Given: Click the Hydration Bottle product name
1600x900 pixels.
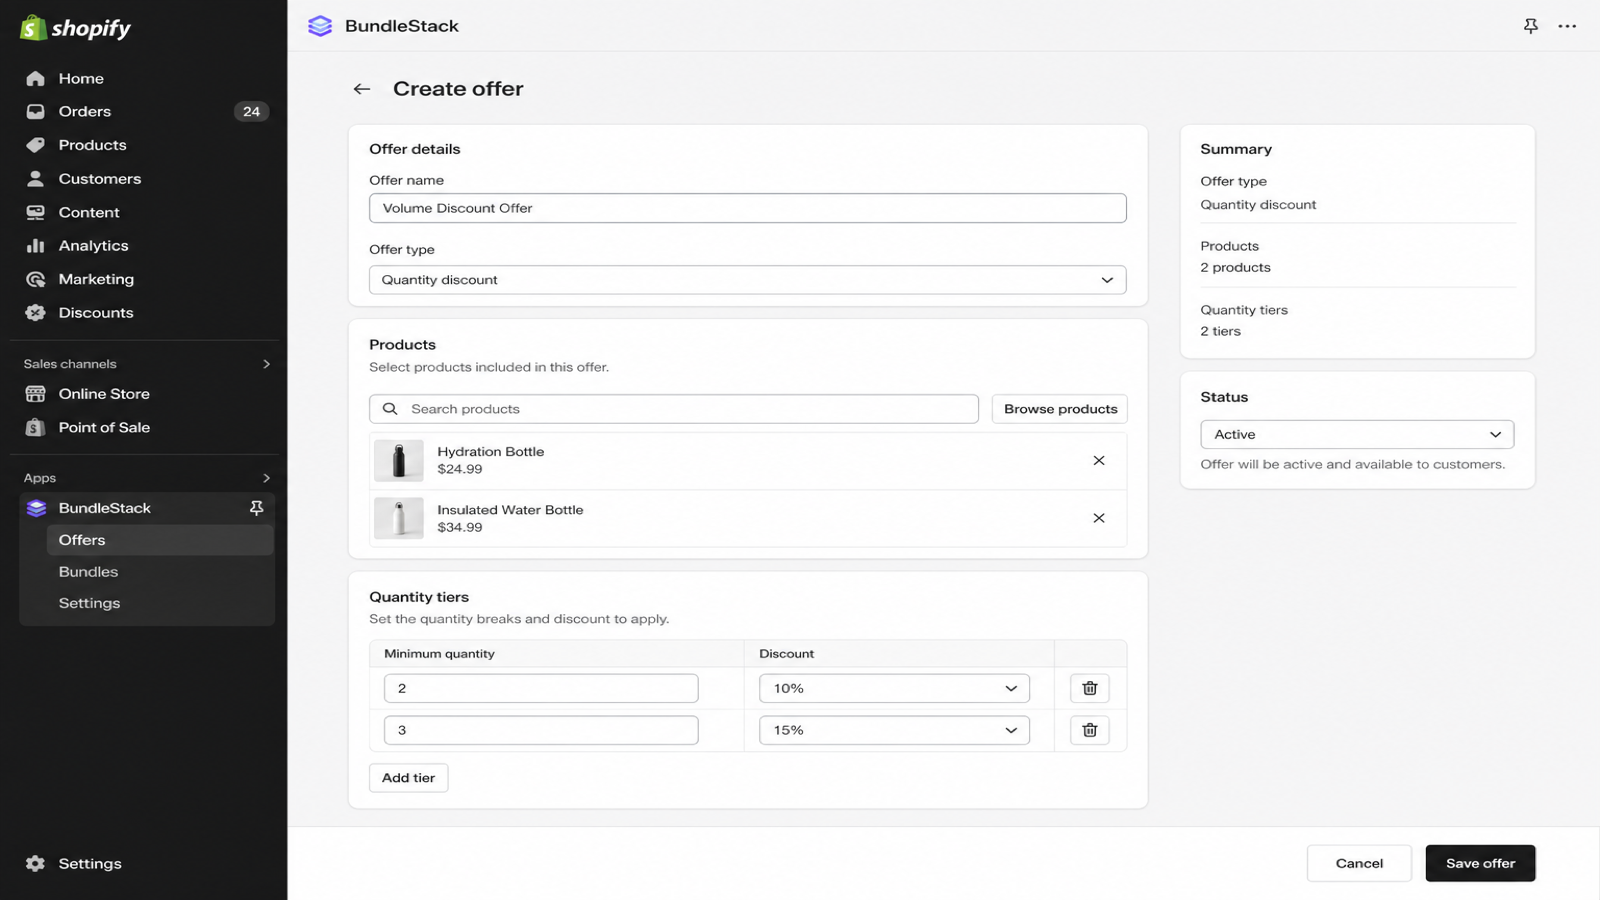Looking at the screenshot, I should 491,452.
